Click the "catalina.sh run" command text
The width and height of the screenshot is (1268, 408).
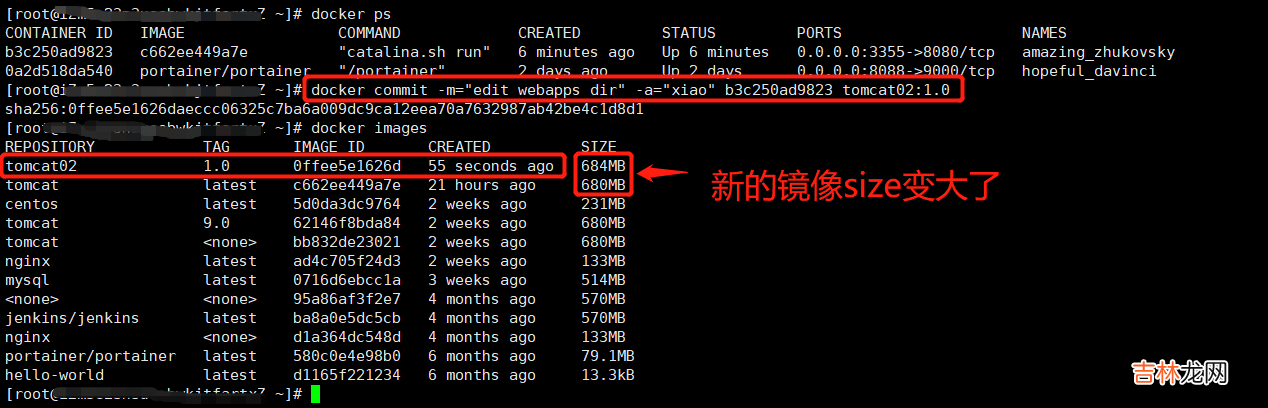(x=415, y=52)
